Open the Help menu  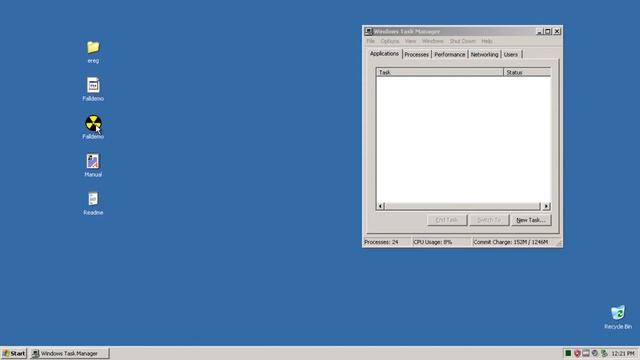click(x=487, y=41)
